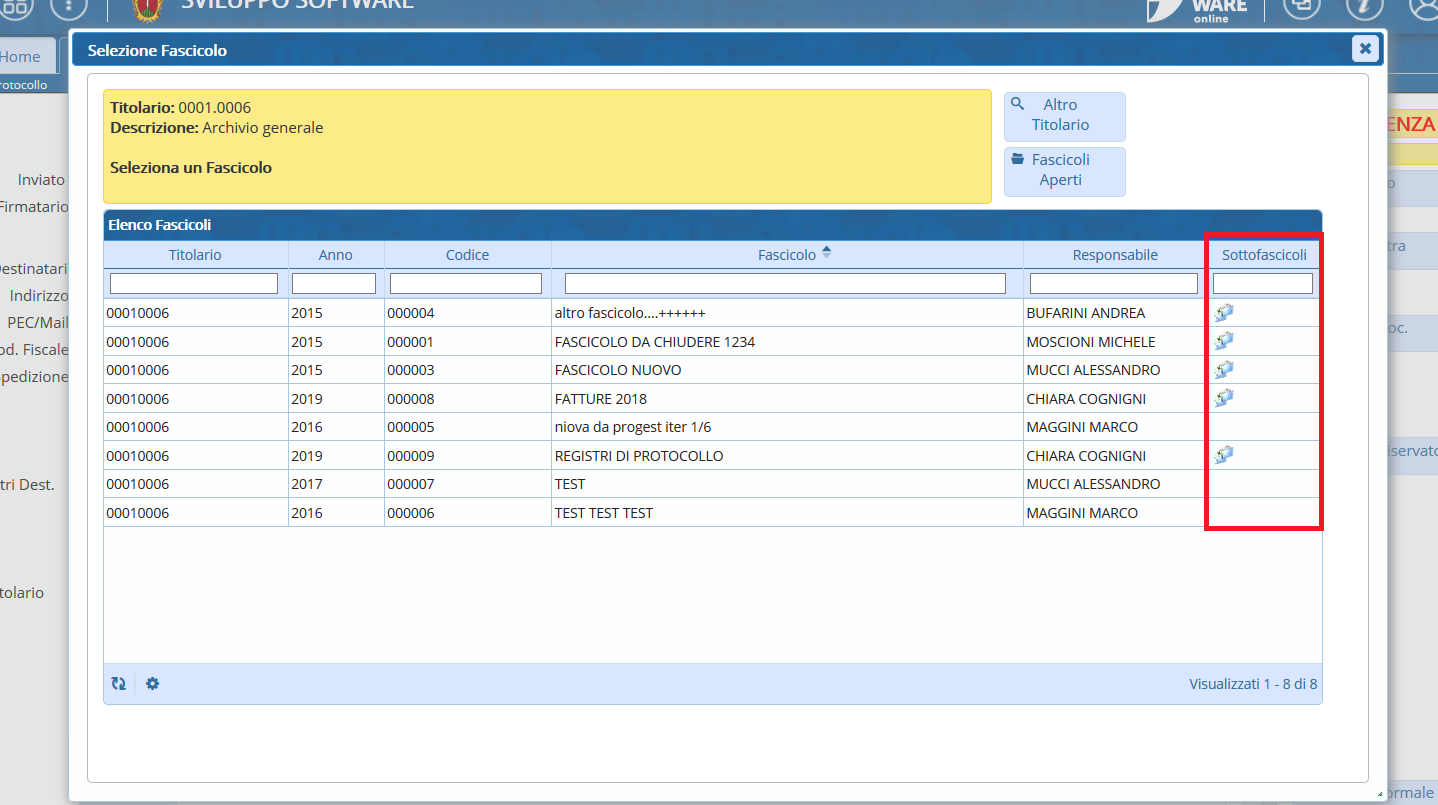The width and height of the screenshot is (1438, 805).
Task: Open subfolders icon for REGISTRI DI PROTOCOLLO row
Action: coord(1223,455)
